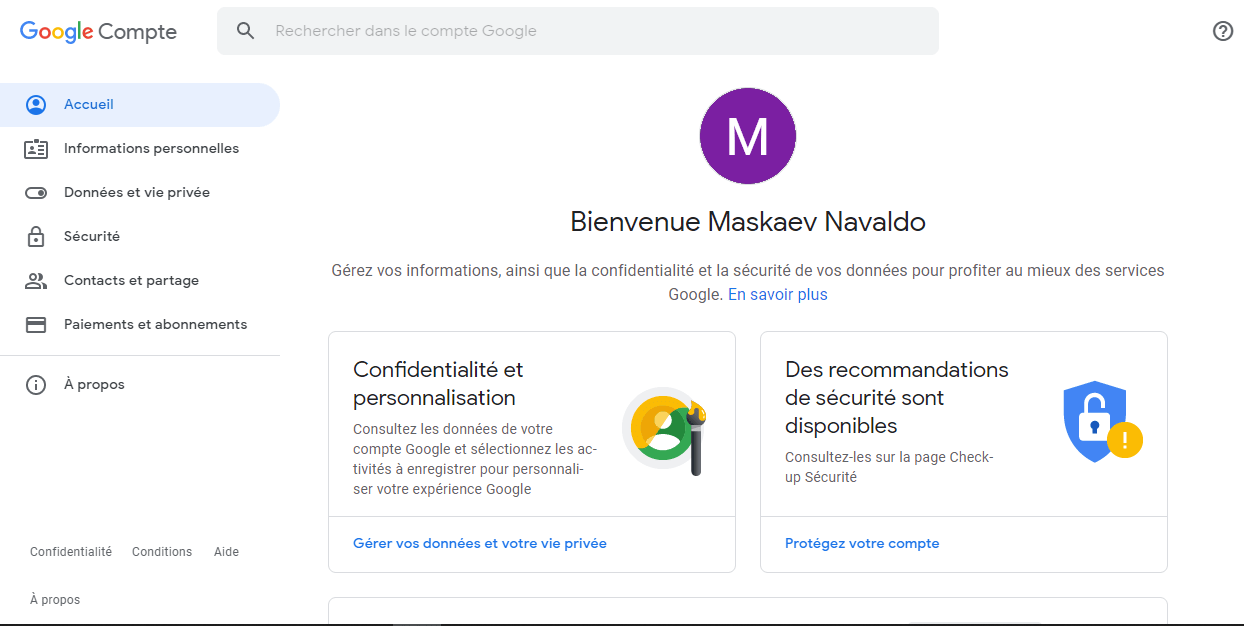Click the privacy personalization illustration
This screenshot has height=626, width=1244.
665,430
